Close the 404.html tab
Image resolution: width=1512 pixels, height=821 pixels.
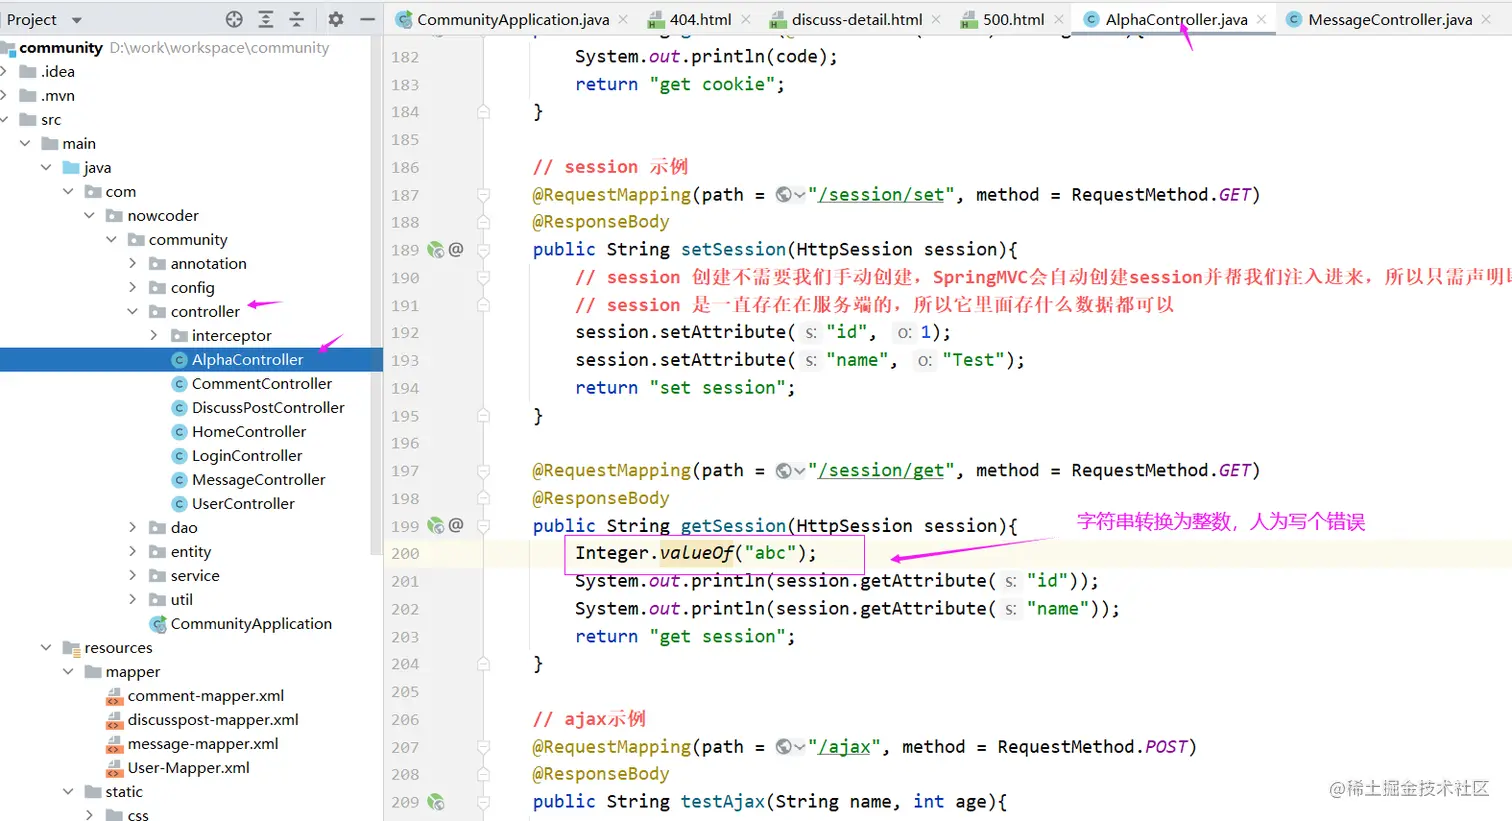(x=748, y=19)
